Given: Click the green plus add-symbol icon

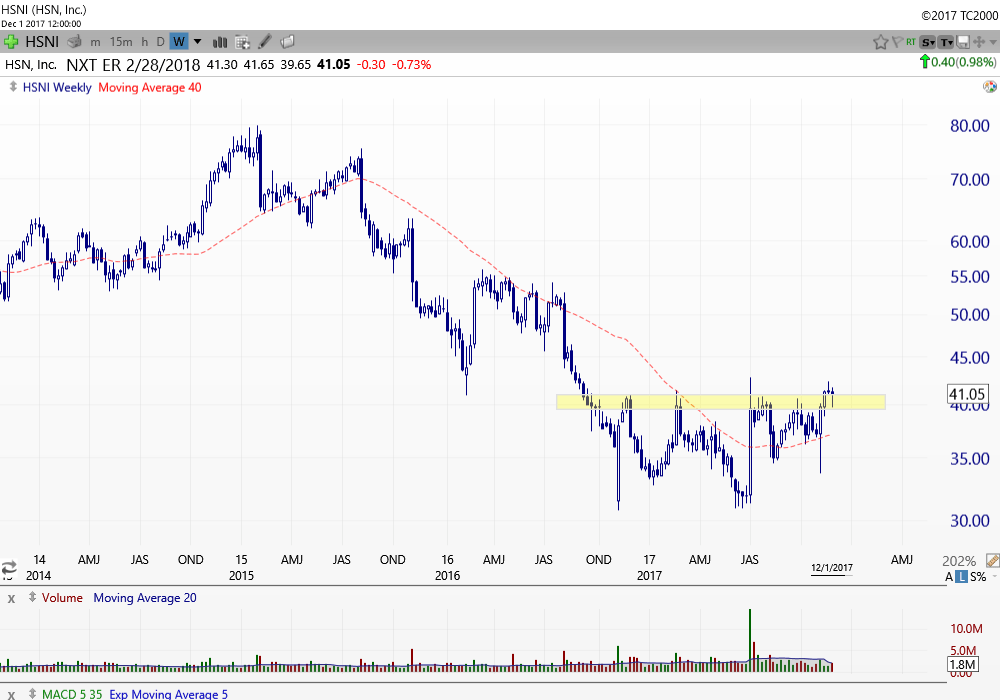Looking at the screenshot, I should point(12,41).
